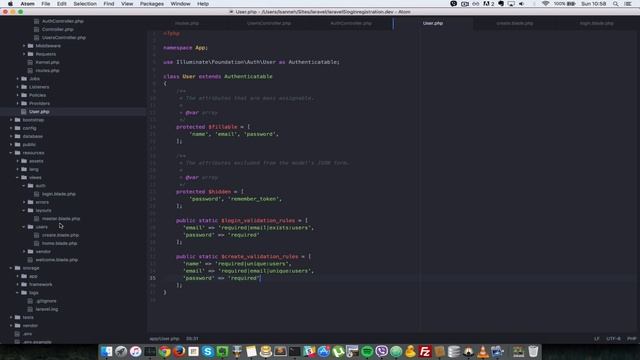Open VLC from the dock
The image size is (640, 360).
(483, 351)
